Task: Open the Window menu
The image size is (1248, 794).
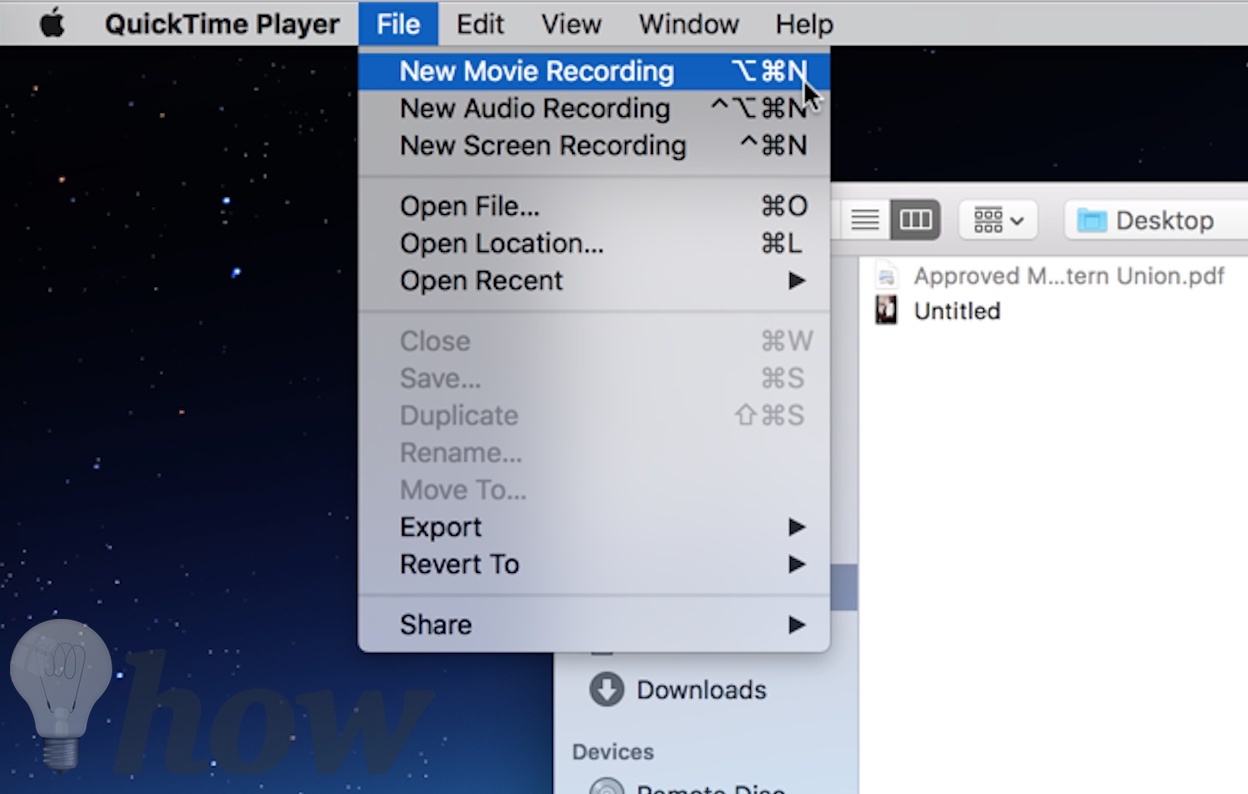Action: (x=688, y=23)
